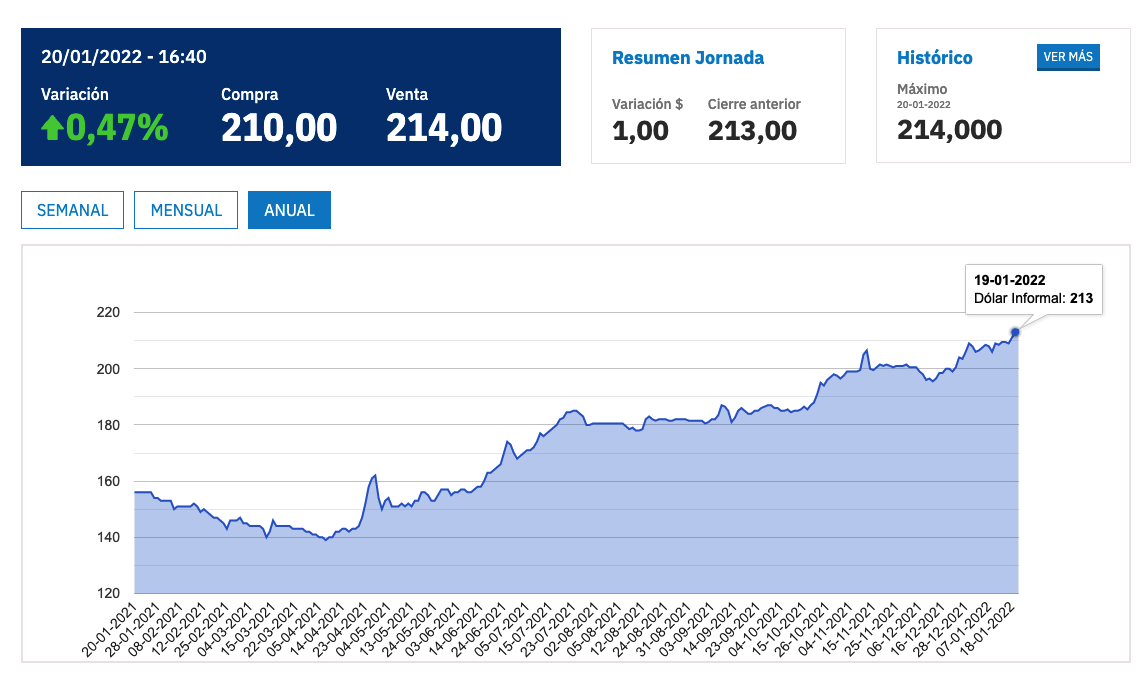This screenshot has width=1140, height=680.
Task: Select the ANUAL chart tab
Action: [289, 210]
